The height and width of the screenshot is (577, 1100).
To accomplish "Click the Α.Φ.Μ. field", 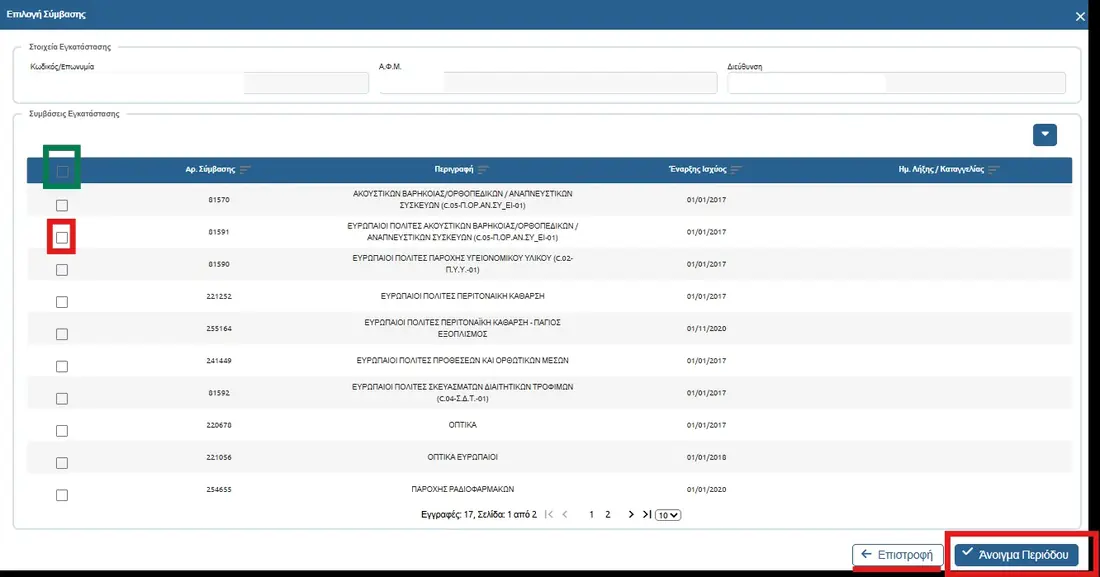I will click(548, 83).
